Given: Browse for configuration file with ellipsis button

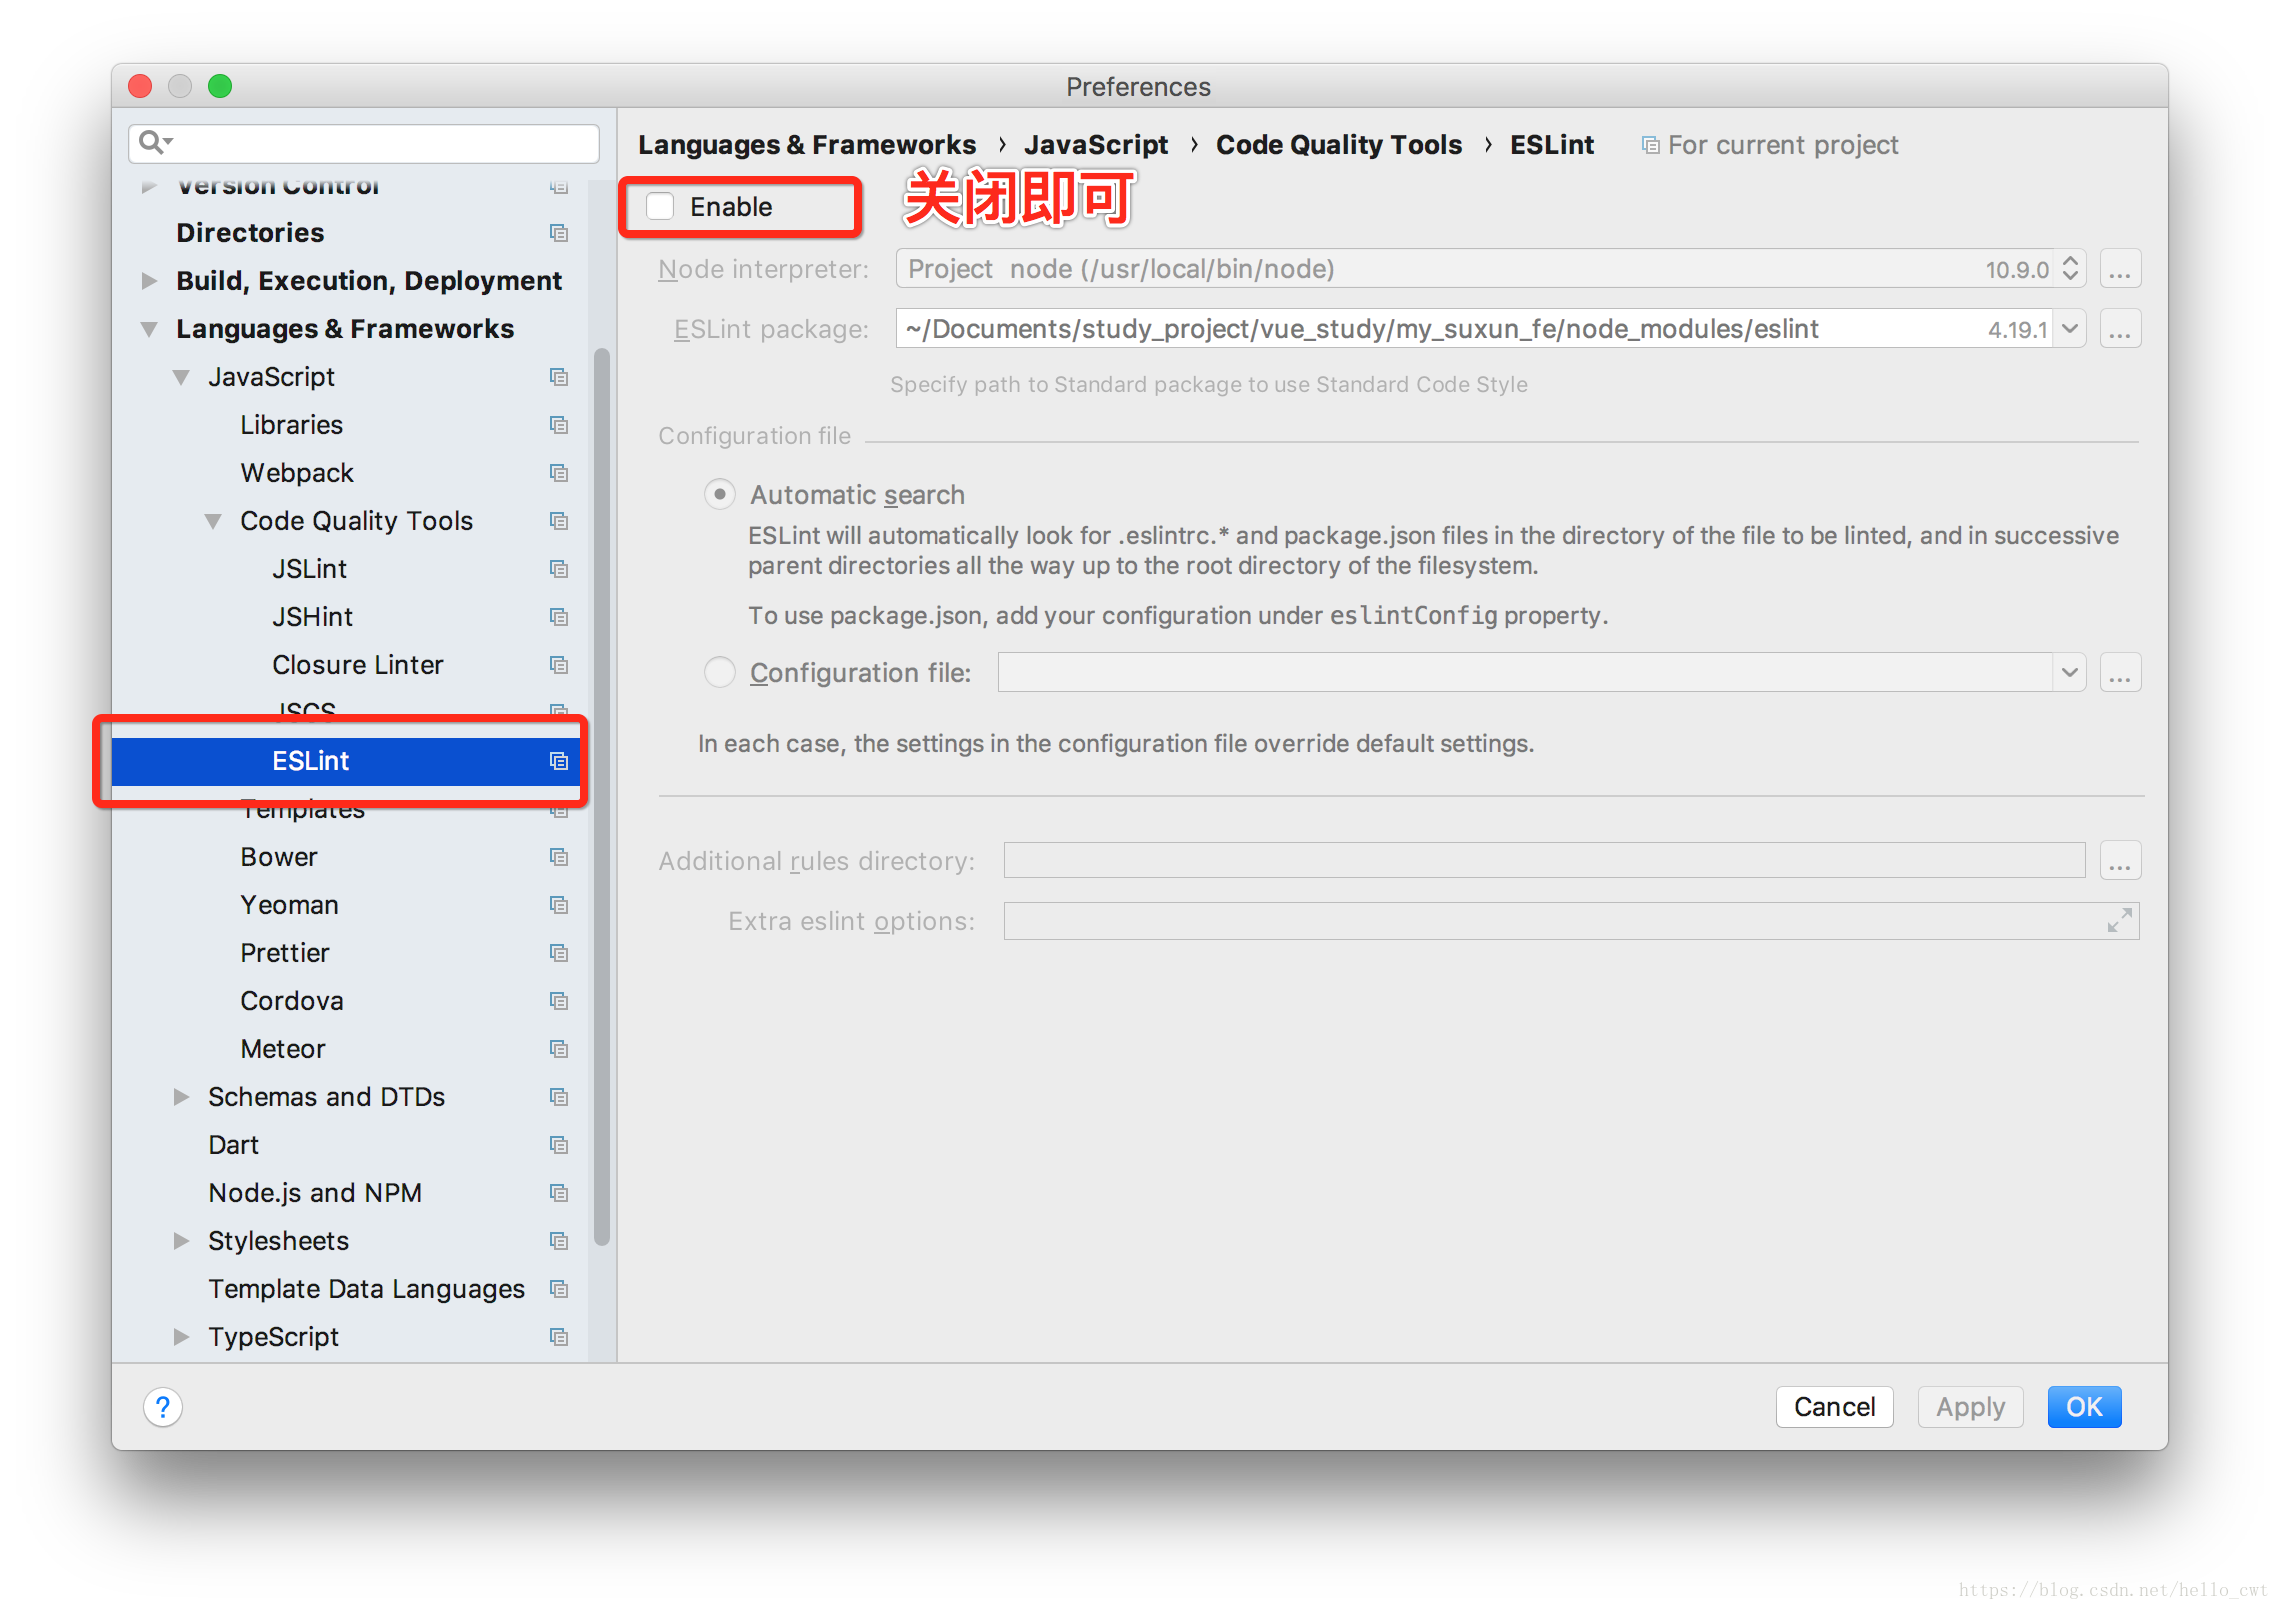Looking at the screenshot, I should 2120,672.
